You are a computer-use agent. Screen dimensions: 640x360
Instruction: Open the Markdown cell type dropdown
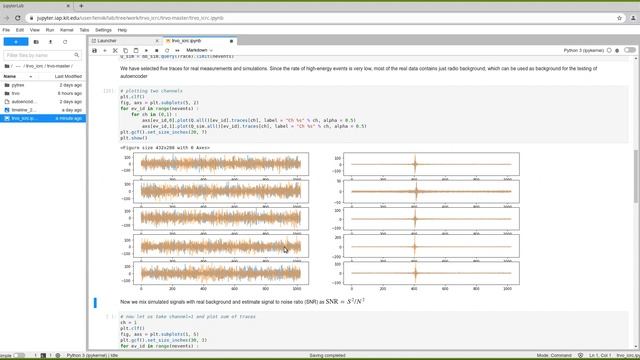pyautogui.click(x=199, y=50)
